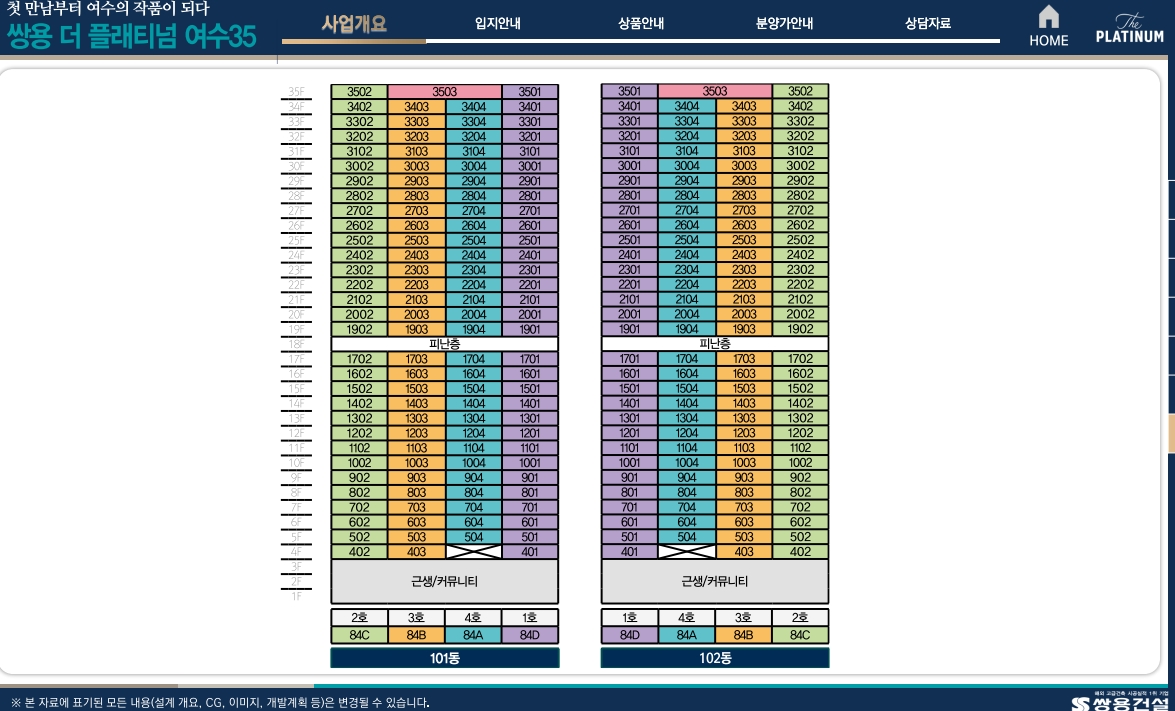1175x711 pixels.
Task: Click unit 3404 in 102동
Action: pyautogui.click(x=686, y=106)
